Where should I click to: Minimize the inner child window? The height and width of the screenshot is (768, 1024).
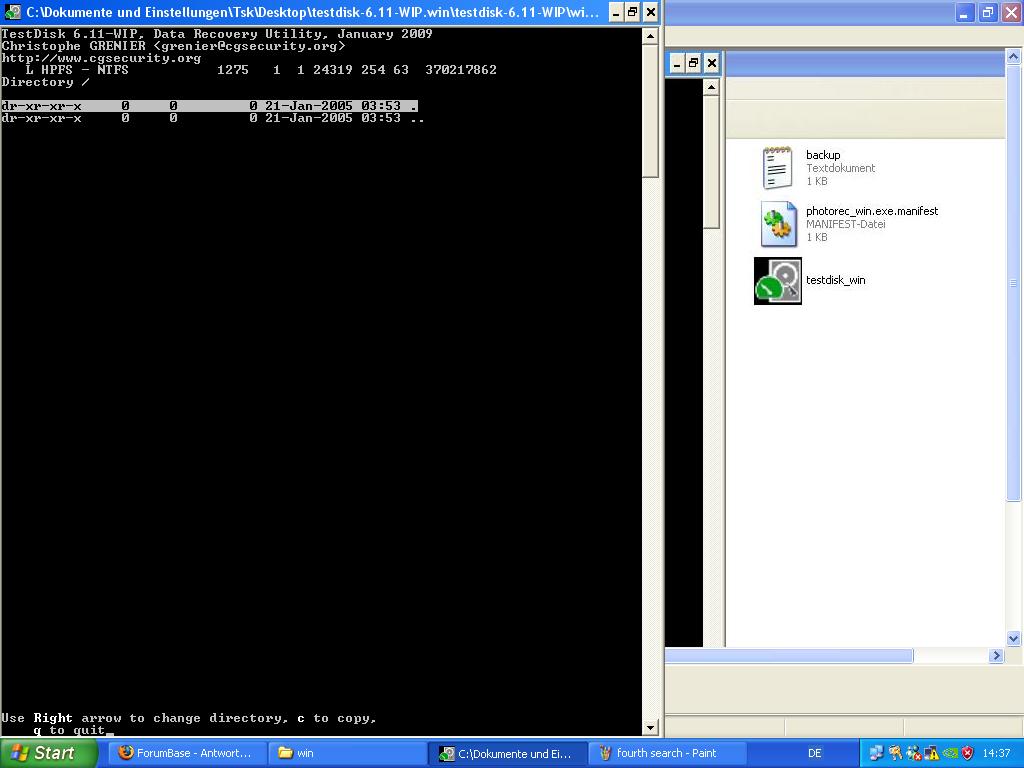coord(677,63)
